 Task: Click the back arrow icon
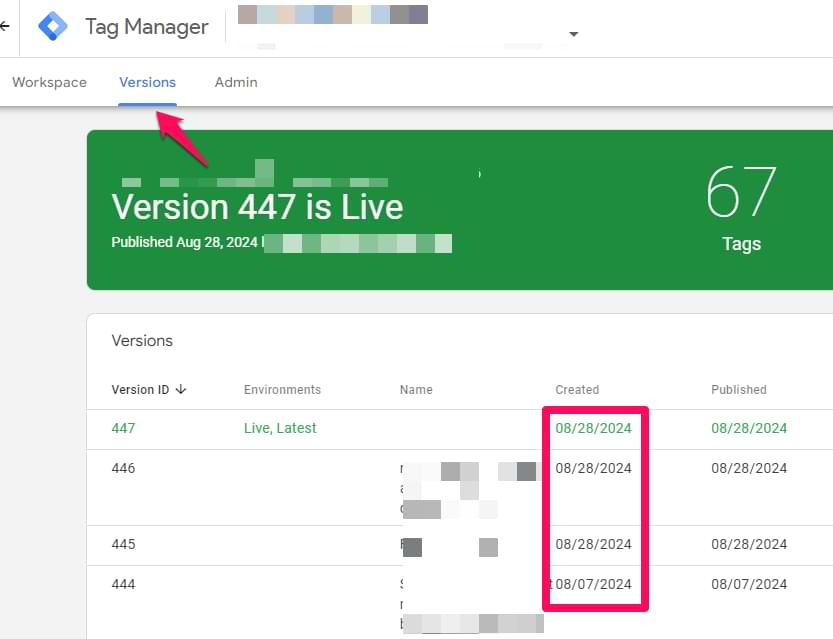point(4,26)
